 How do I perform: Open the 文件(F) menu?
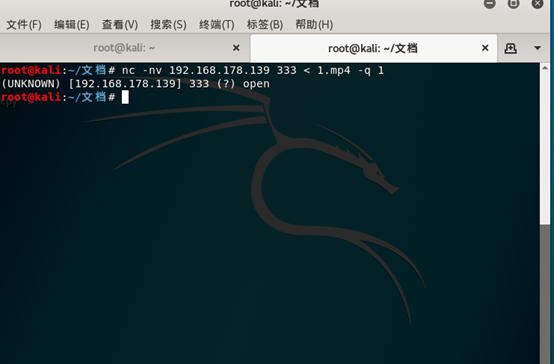point(24,25)
